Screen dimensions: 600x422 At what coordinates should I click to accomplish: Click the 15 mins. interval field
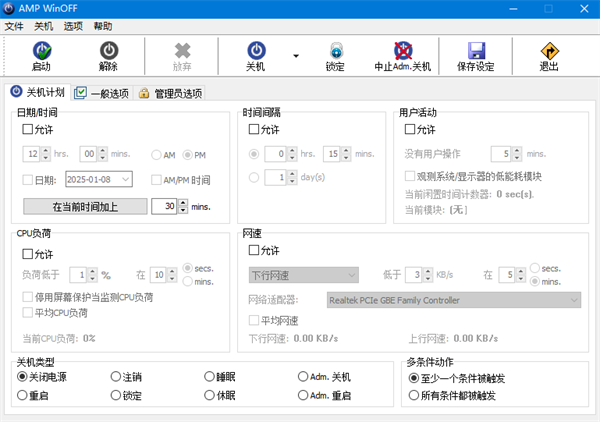point(332,154)
